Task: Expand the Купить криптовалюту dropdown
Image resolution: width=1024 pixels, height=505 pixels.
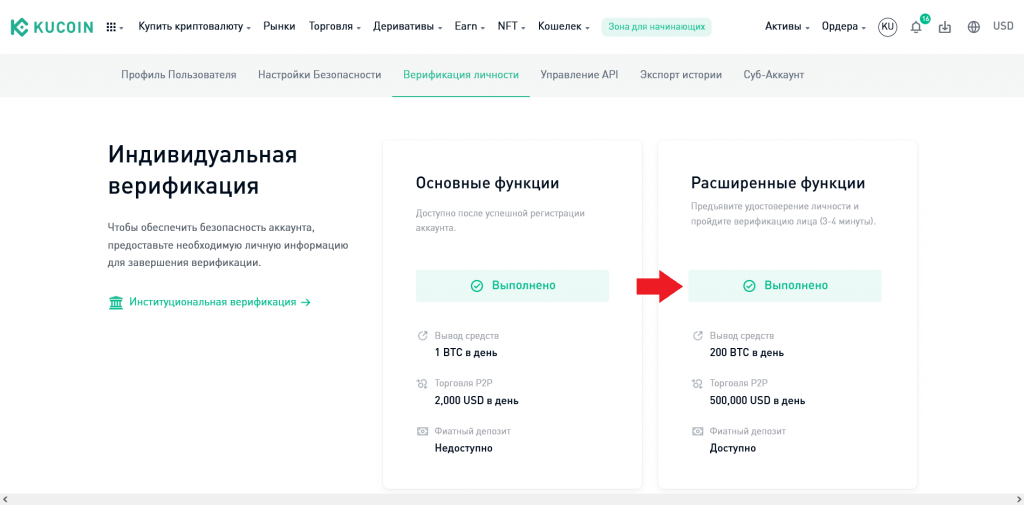Action: point(195,27)
